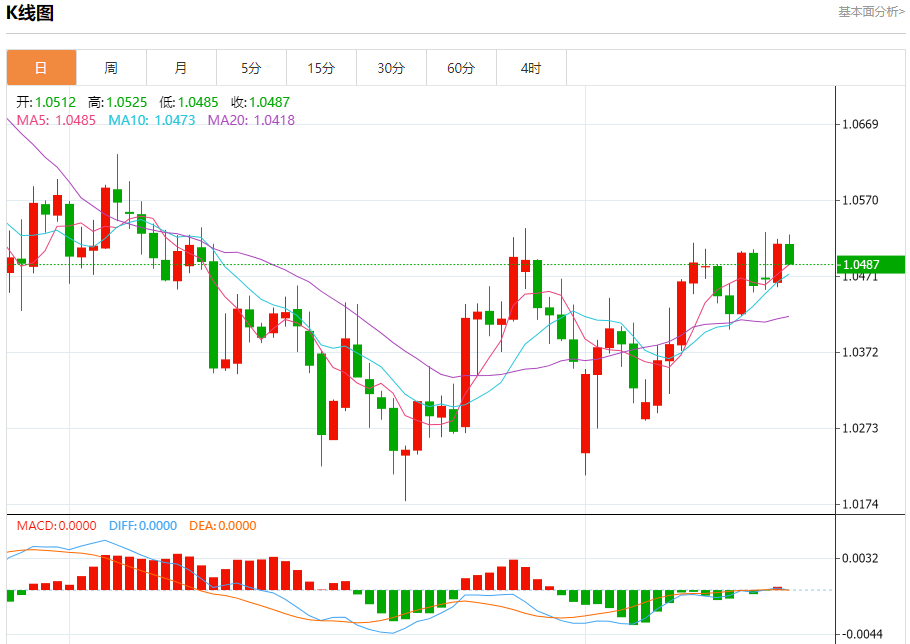
Task: Click the K线图 title heading
Action: point(31,14)
